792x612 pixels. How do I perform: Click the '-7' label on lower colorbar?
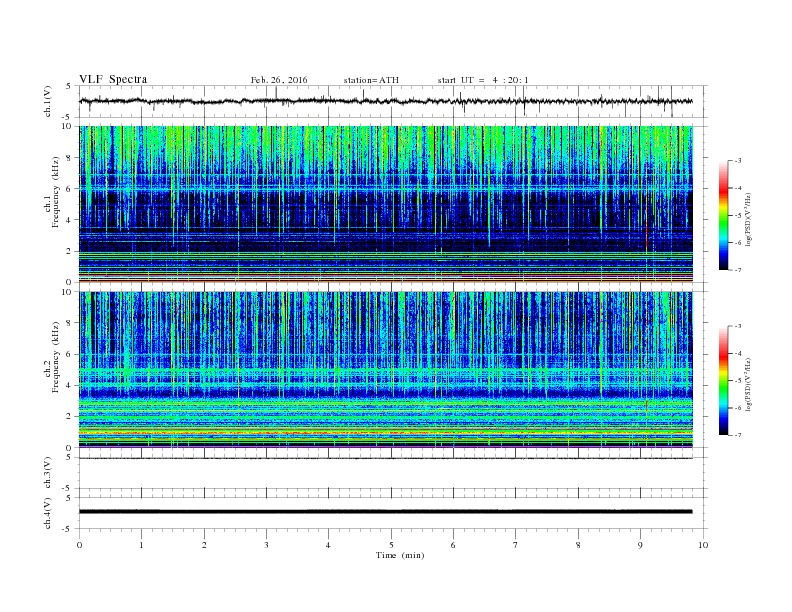coord(737,435)
